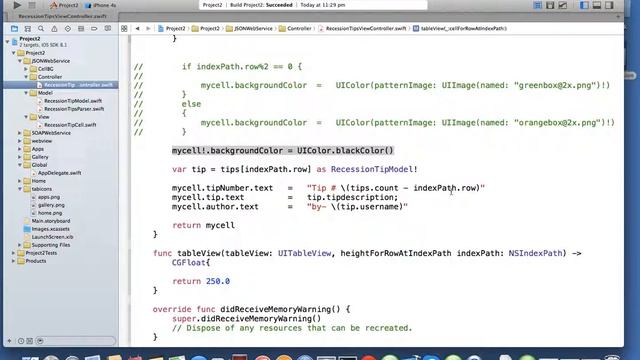Click RecessionTipsViewController.swift in jump bar

coord(362,29)
